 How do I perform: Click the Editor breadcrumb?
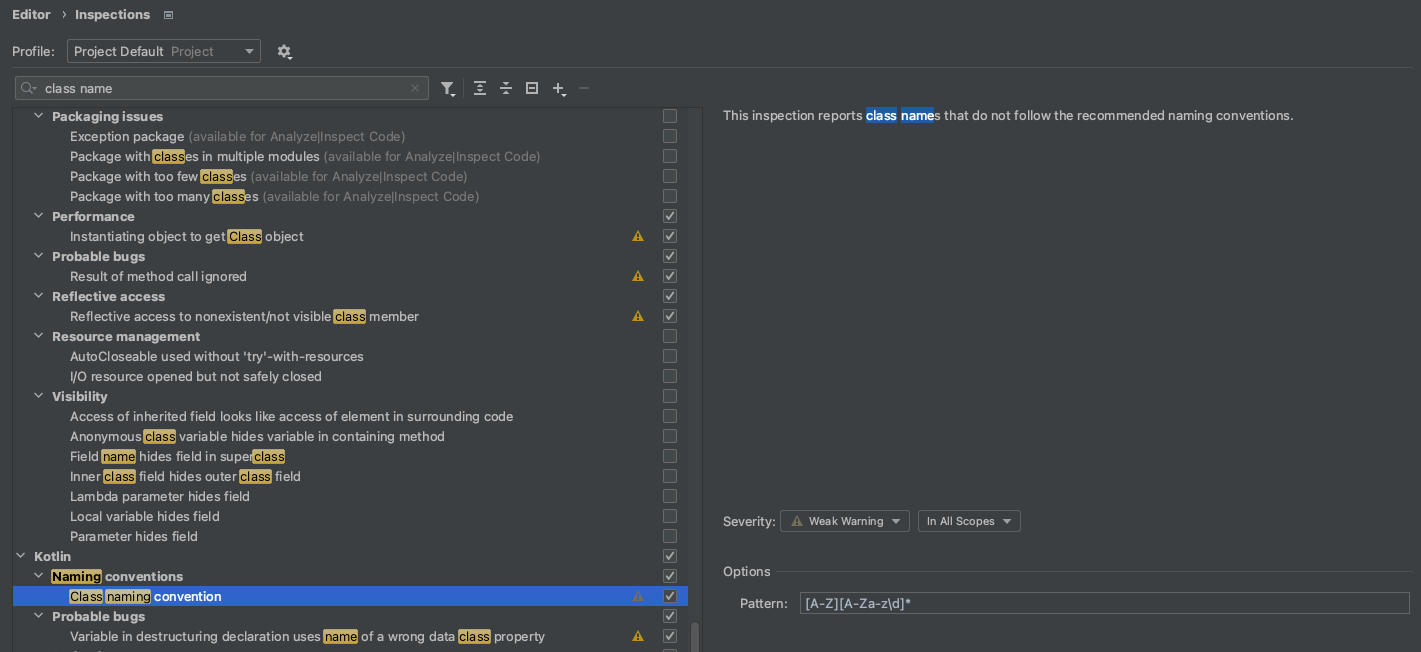pyautogui.click(x=32, y=15)
